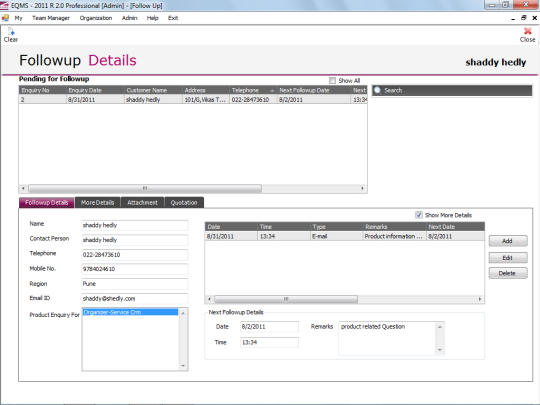Open the Team Manager menu
Viewport: 540px width, 405px height.
[51, 18]
